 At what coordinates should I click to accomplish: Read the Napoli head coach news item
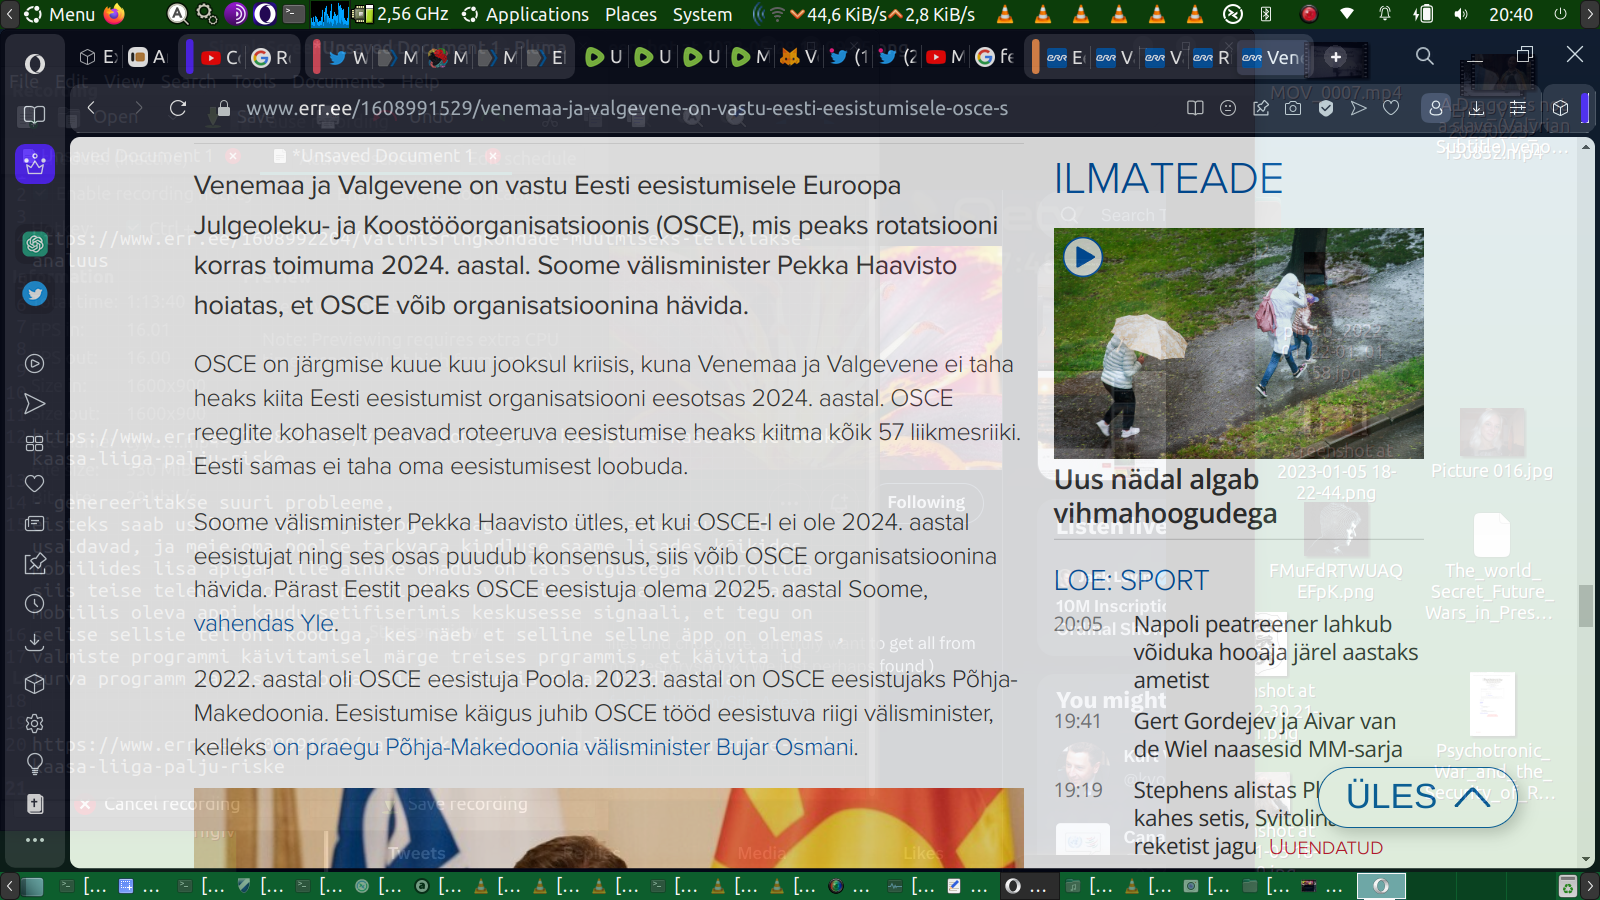tap(1275, 652)
